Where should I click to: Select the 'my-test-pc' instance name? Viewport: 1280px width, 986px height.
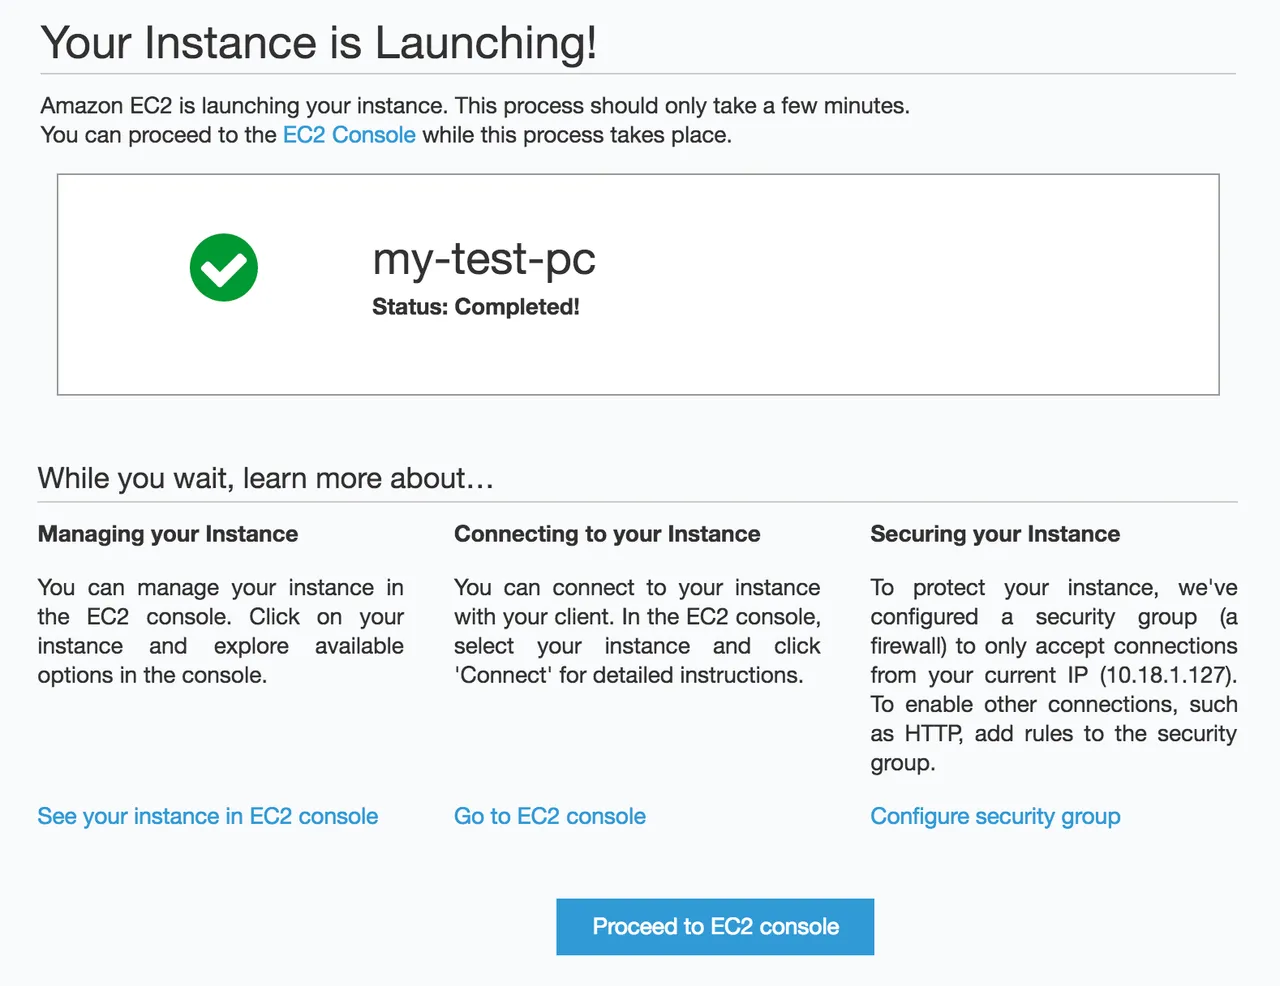pos(484,259)
